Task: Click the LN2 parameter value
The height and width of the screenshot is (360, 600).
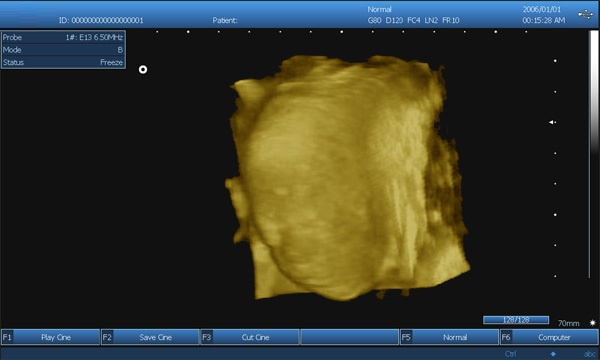Action: click(431, 20)
